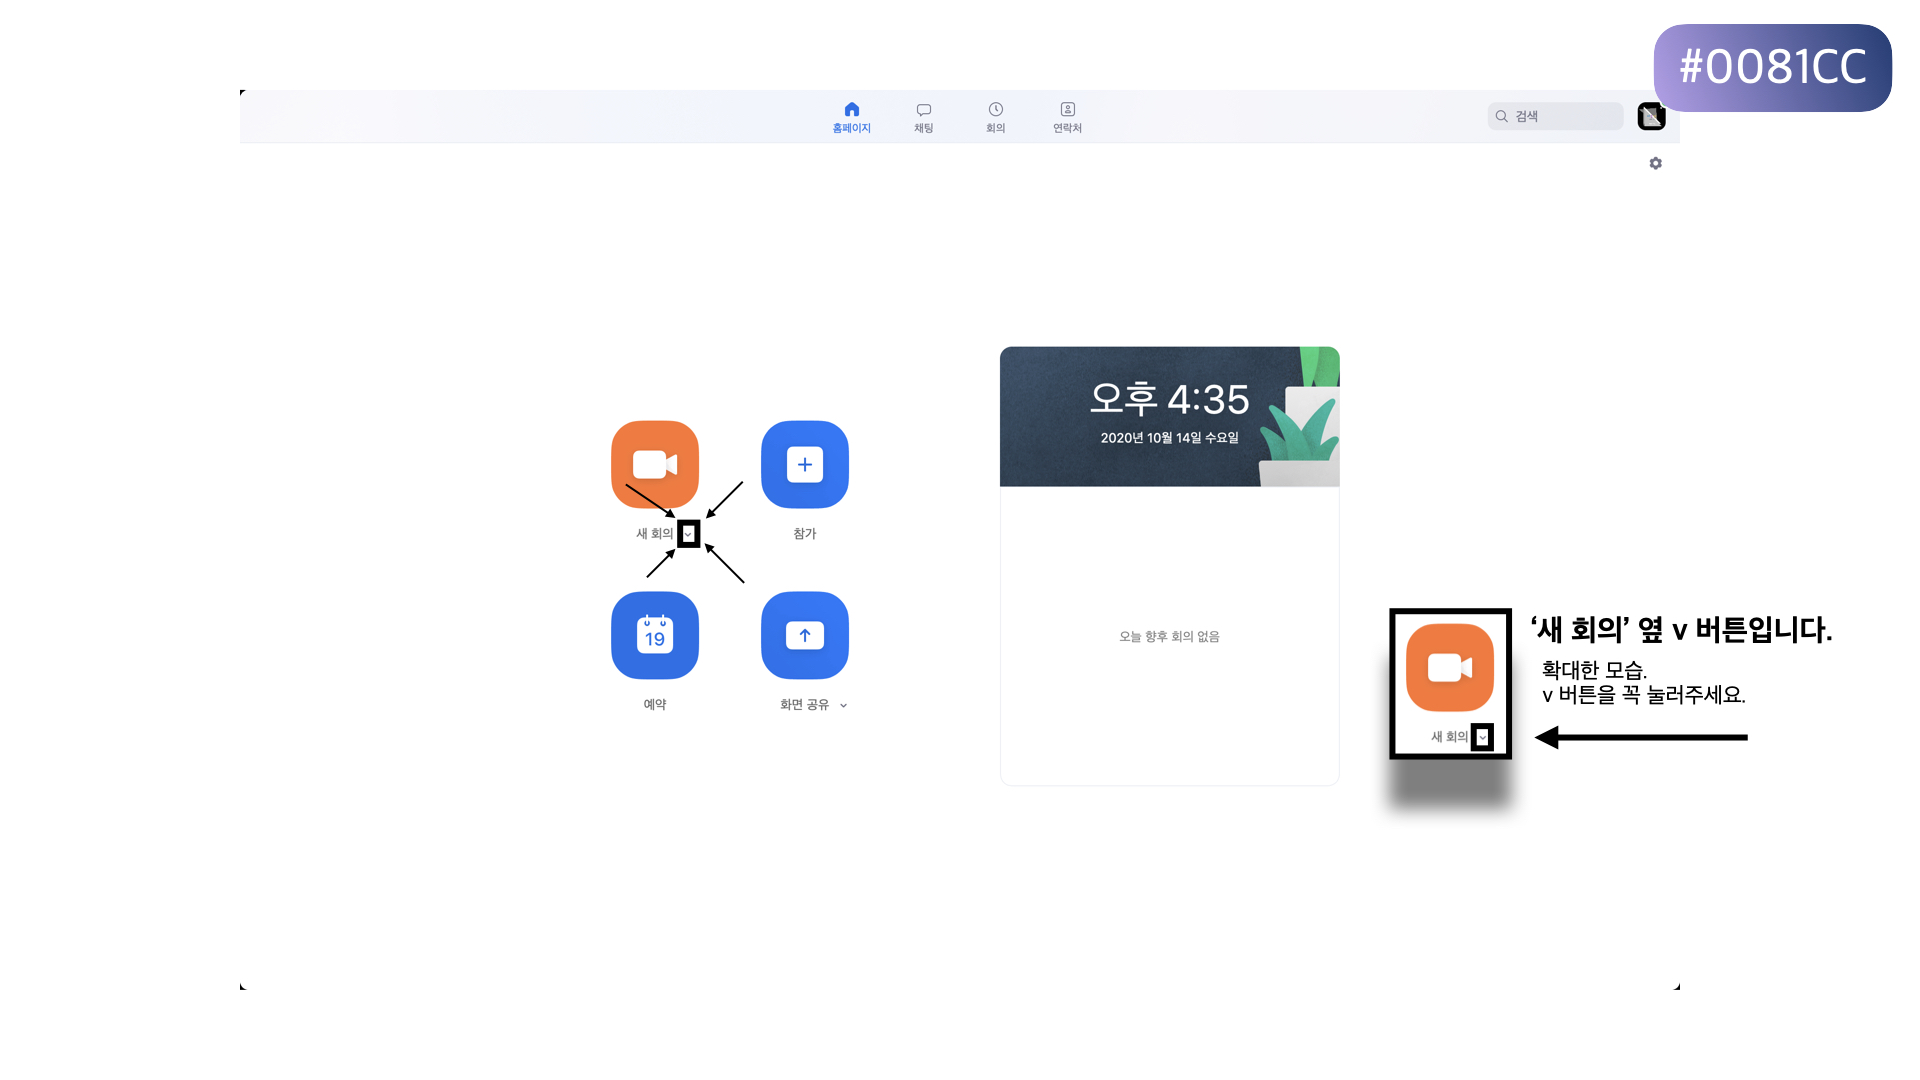Click the magnifier icon in search
Image resolution: width=1920 pixels, height=1080 pixels.
1501,116
